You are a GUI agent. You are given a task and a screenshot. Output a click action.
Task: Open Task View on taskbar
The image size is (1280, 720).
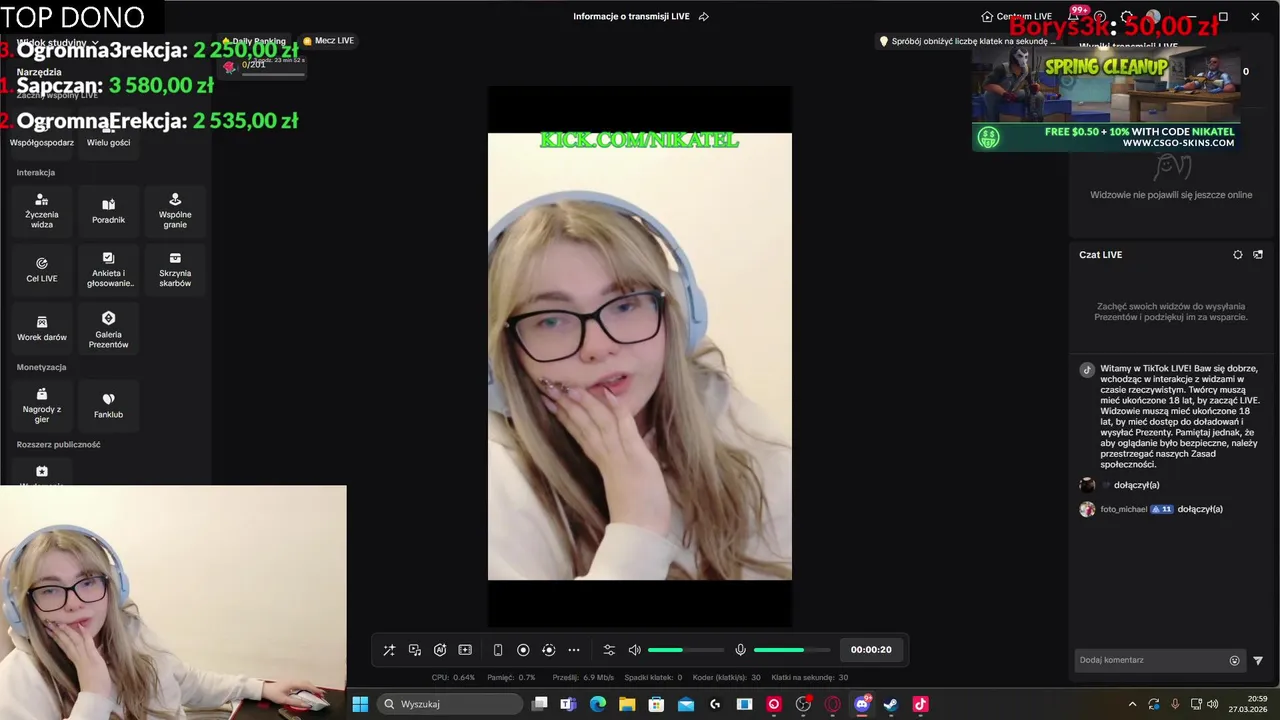point(540,704)
